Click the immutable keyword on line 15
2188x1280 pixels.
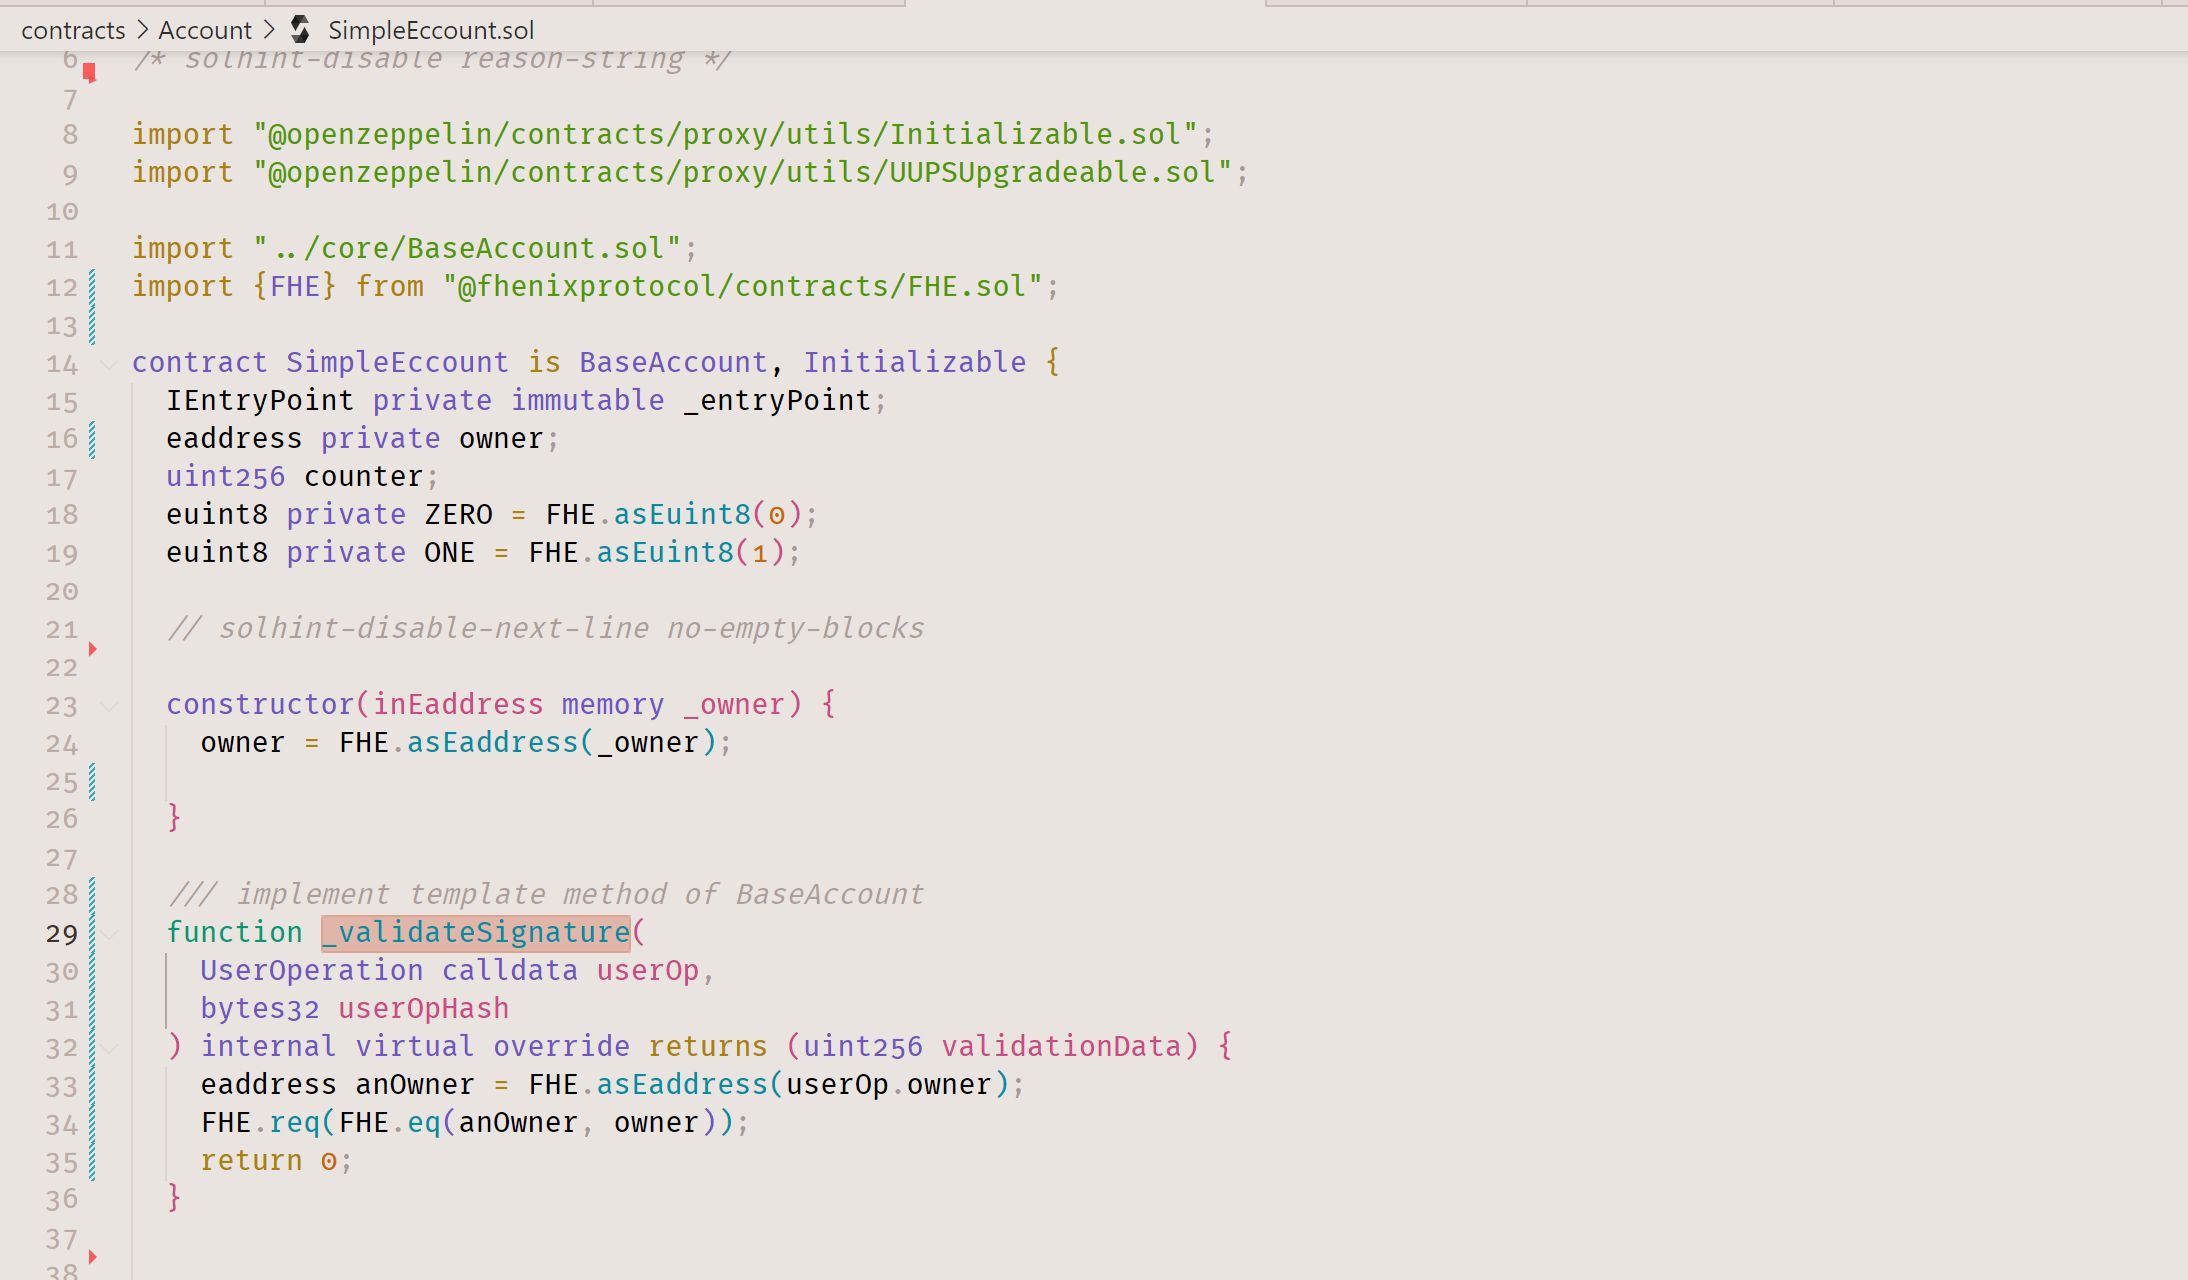(588, 400)
